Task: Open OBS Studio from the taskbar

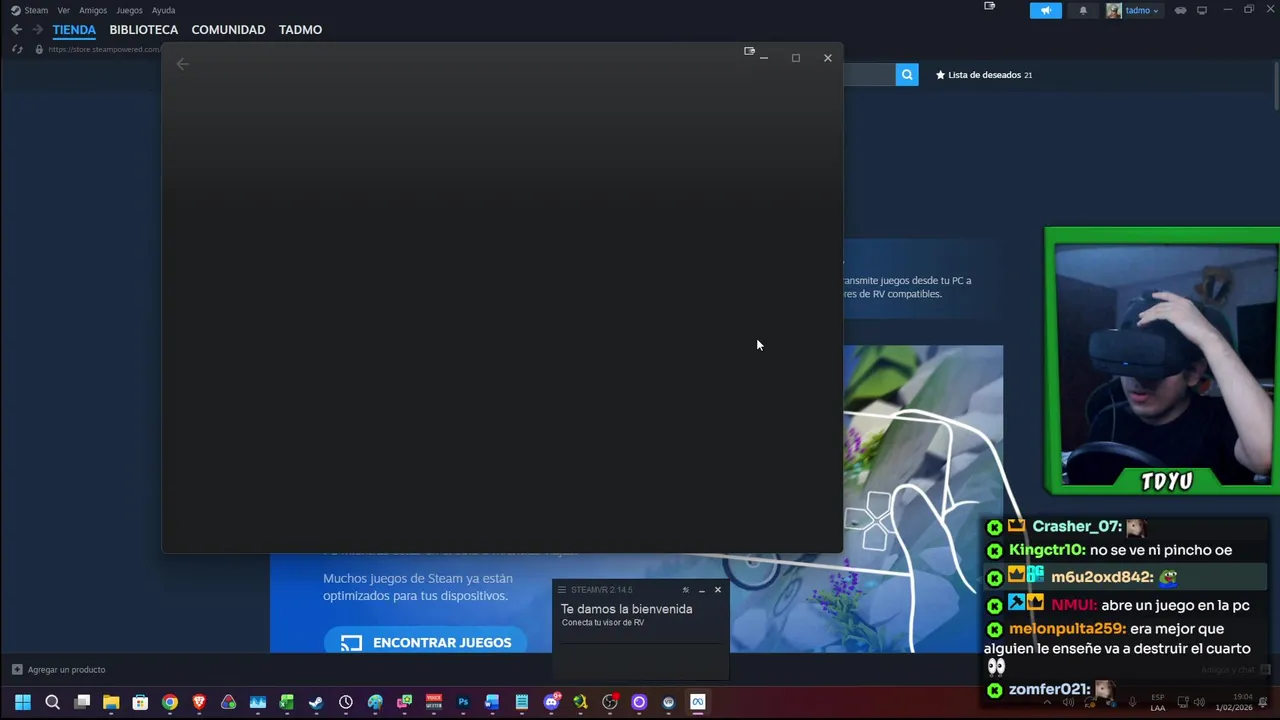Action: pyautogui.click(x=610, y=702)
